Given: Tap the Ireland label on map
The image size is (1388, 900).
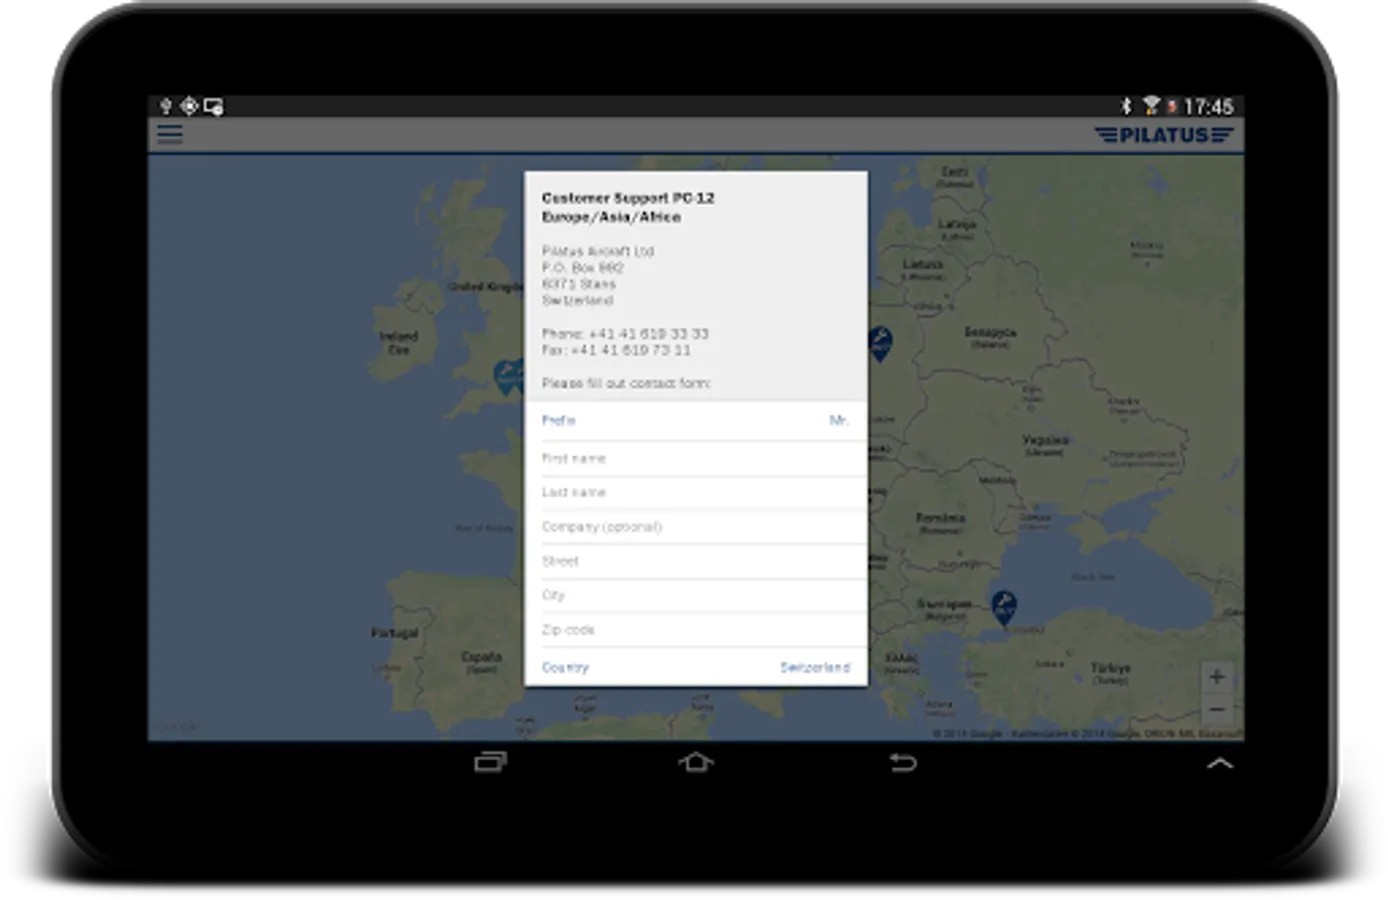Looking at the screenshot, I should [398, 336].
